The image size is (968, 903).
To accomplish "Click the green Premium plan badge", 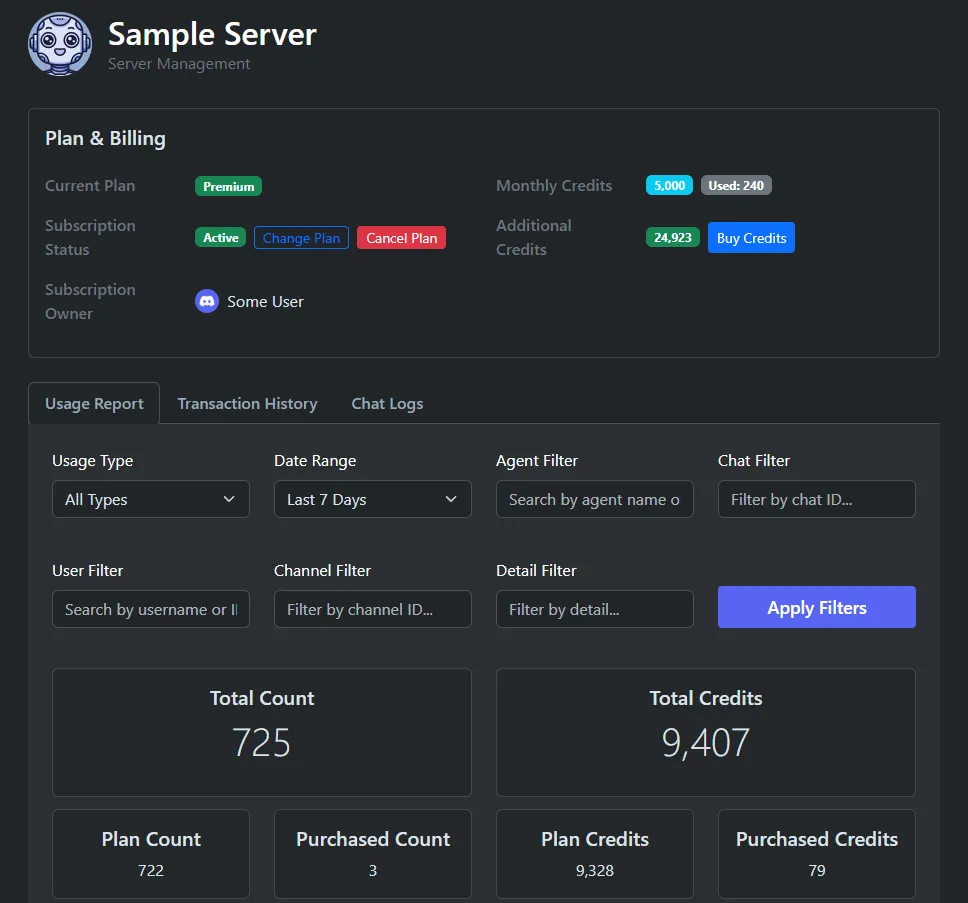I will [x=228, y=186].
